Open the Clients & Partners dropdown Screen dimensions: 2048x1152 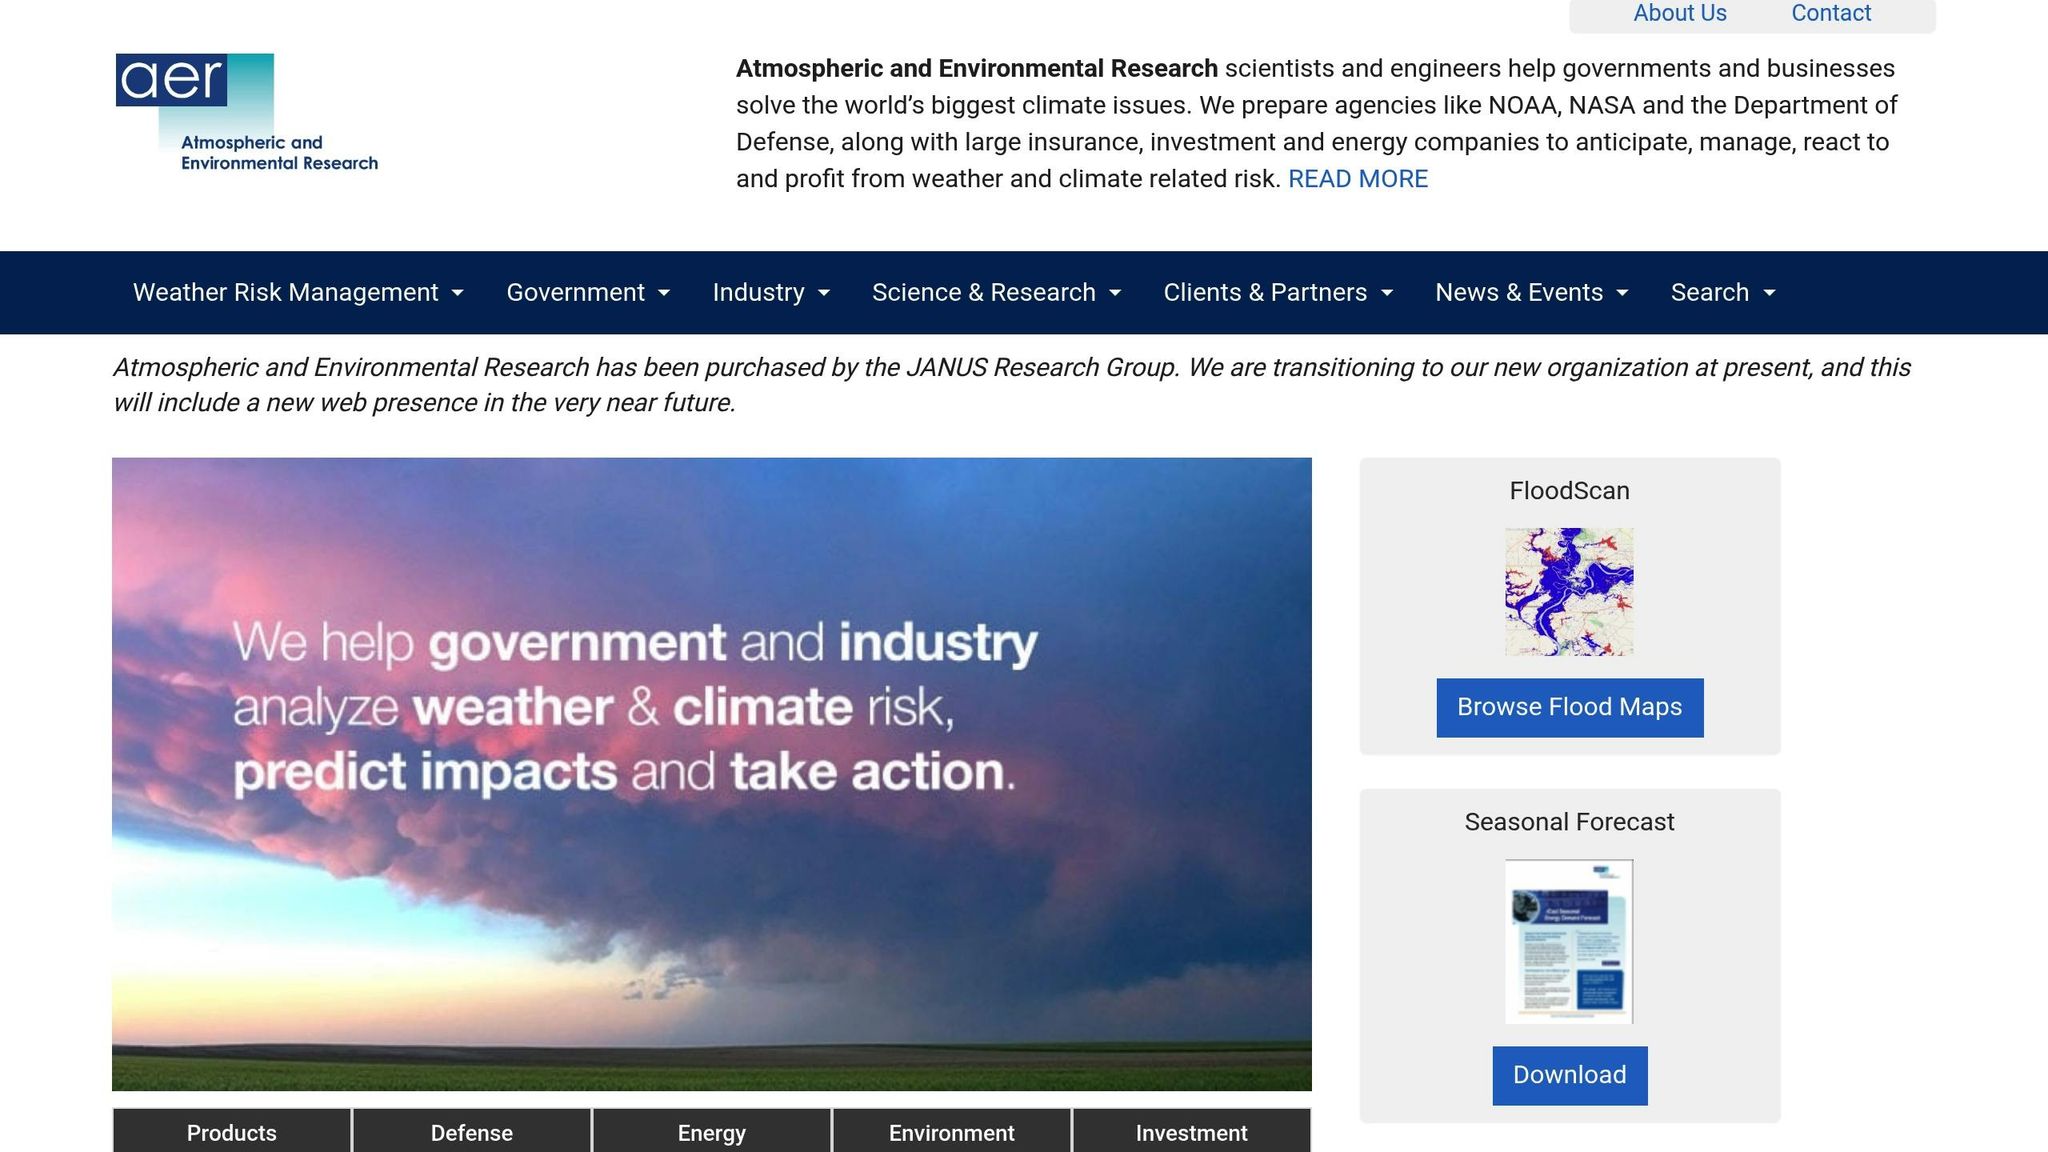coord(1278,293)
